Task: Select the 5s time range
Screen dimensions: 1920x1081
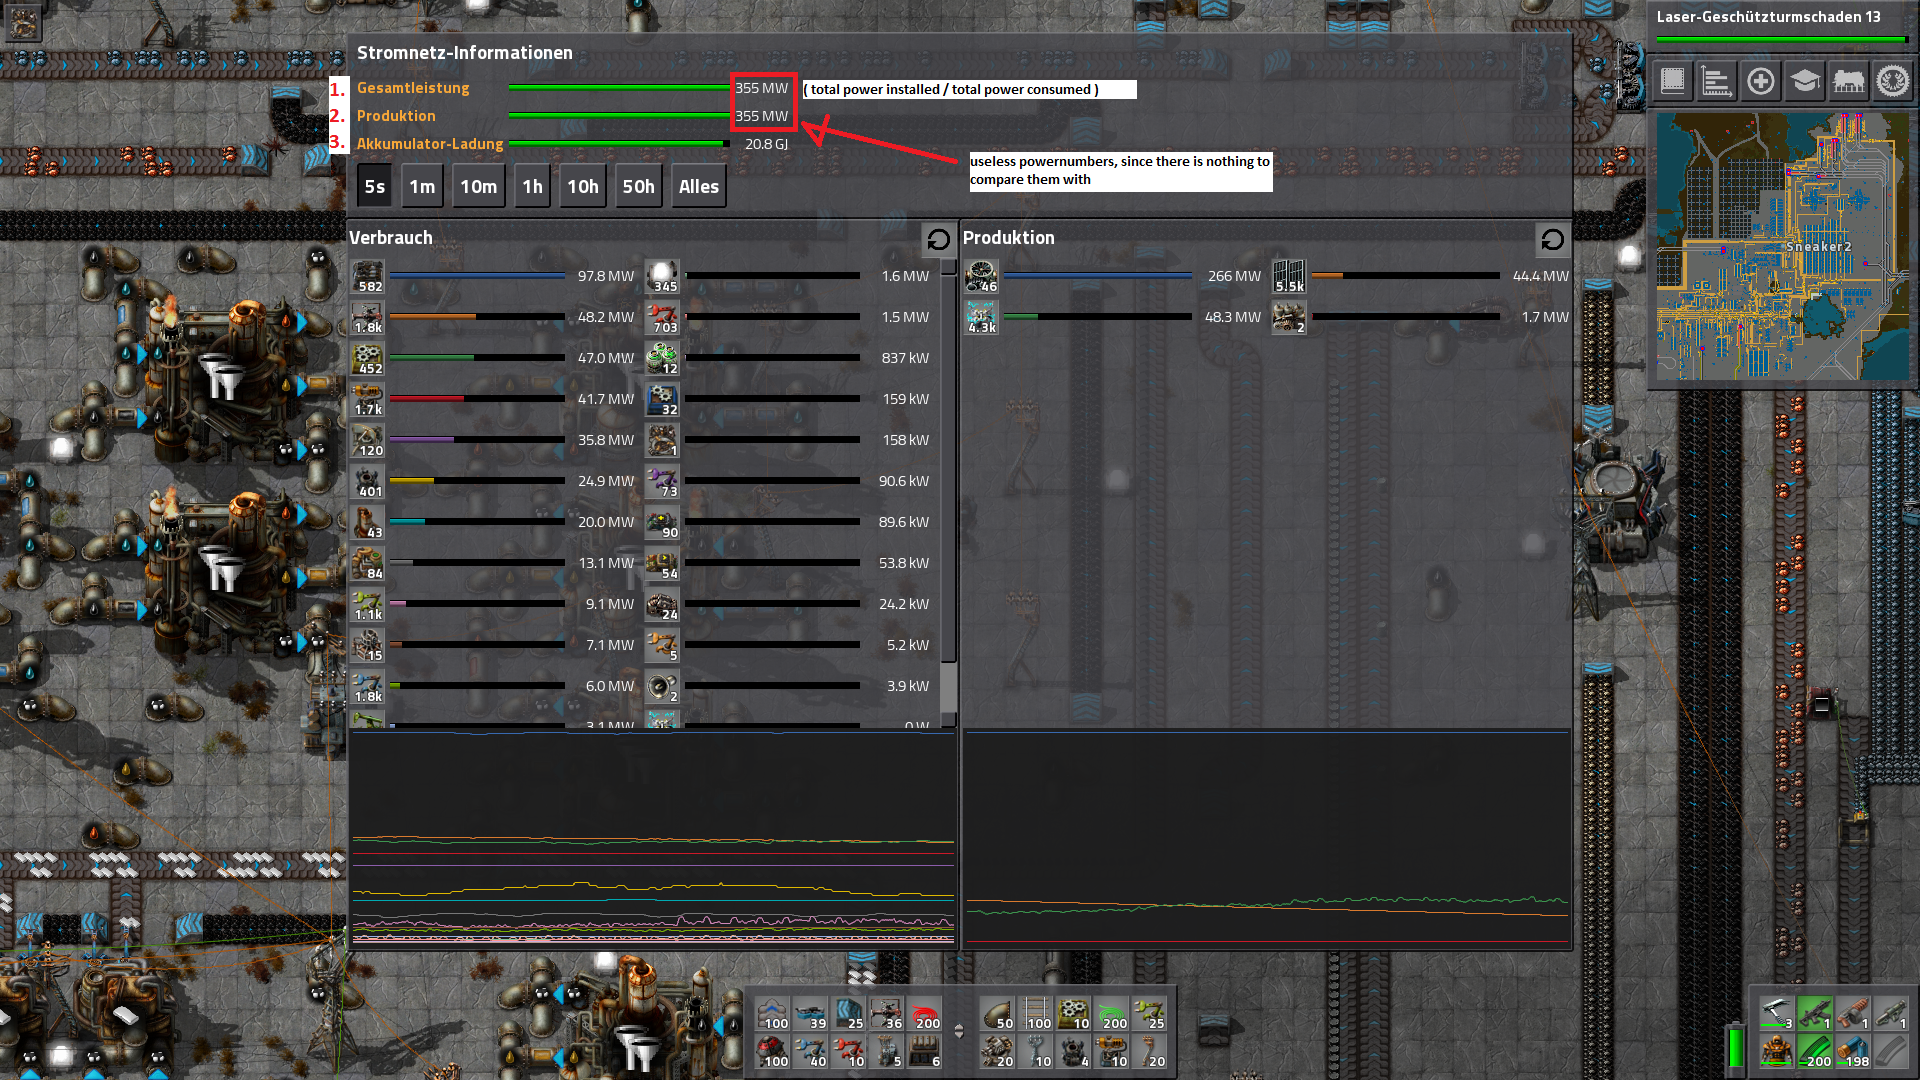Action: tap(375, 187)
